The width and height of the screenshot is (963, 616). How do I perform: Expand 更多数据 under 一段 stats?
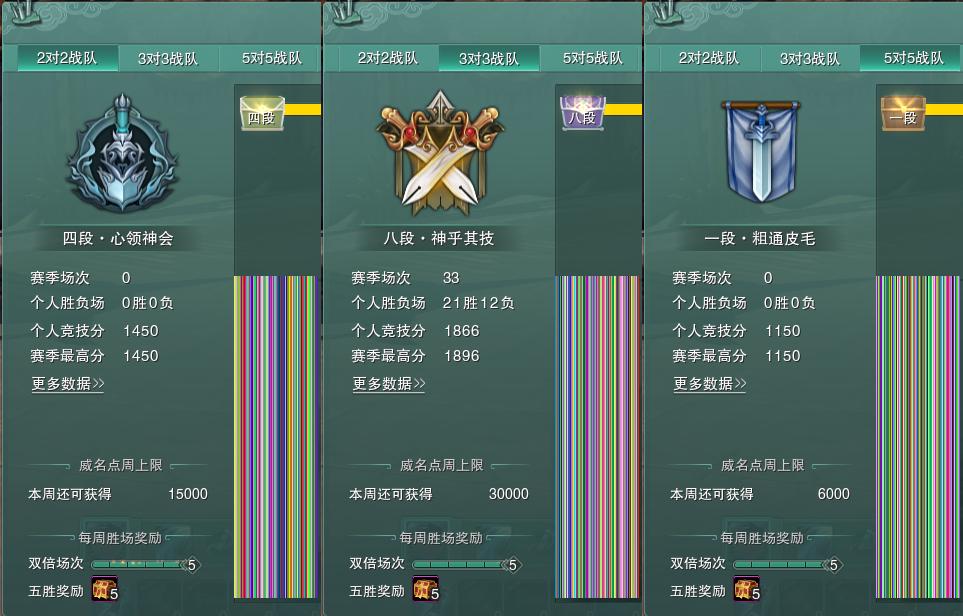tap(709, 384)
